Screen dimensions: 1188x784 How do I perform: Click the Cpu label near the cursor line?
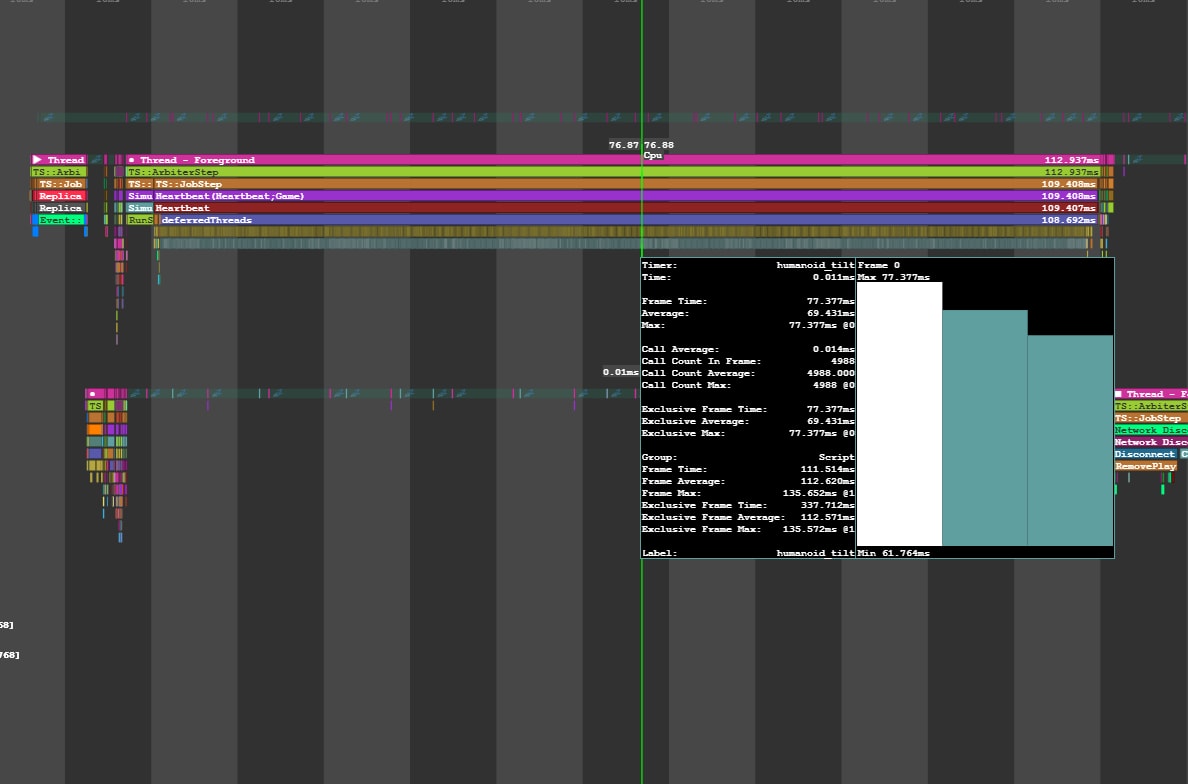653,156
